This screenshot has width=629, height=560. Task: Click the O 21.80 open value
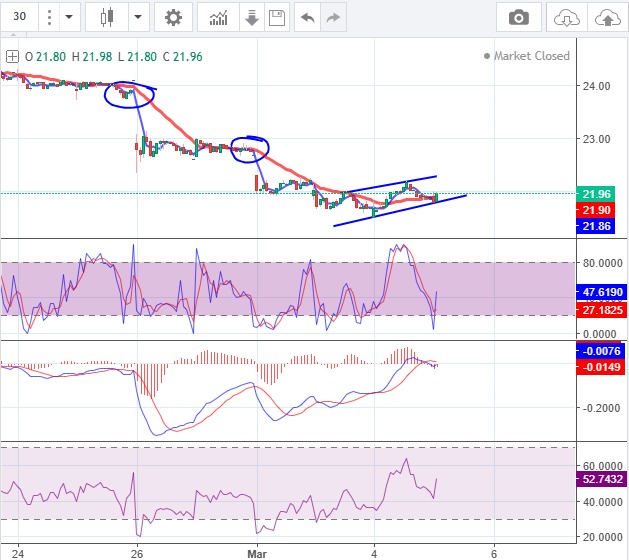coord(45,57)
